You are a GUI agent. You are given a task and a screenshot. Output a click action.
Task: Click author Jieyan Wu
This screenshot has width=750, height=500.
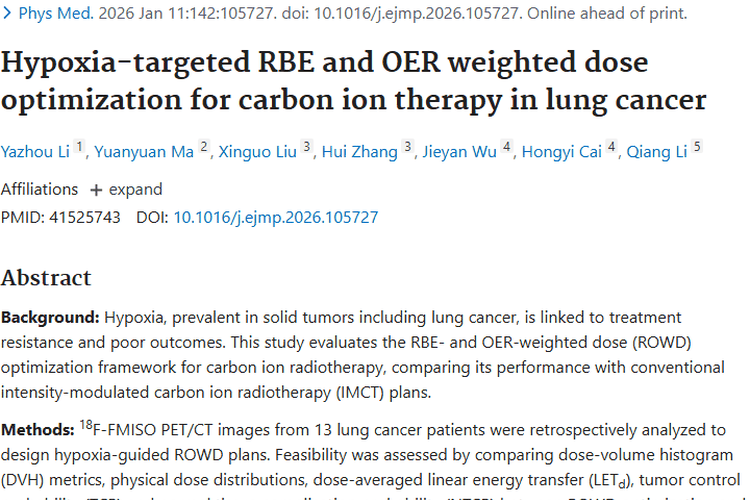click(x=459, y=151)
